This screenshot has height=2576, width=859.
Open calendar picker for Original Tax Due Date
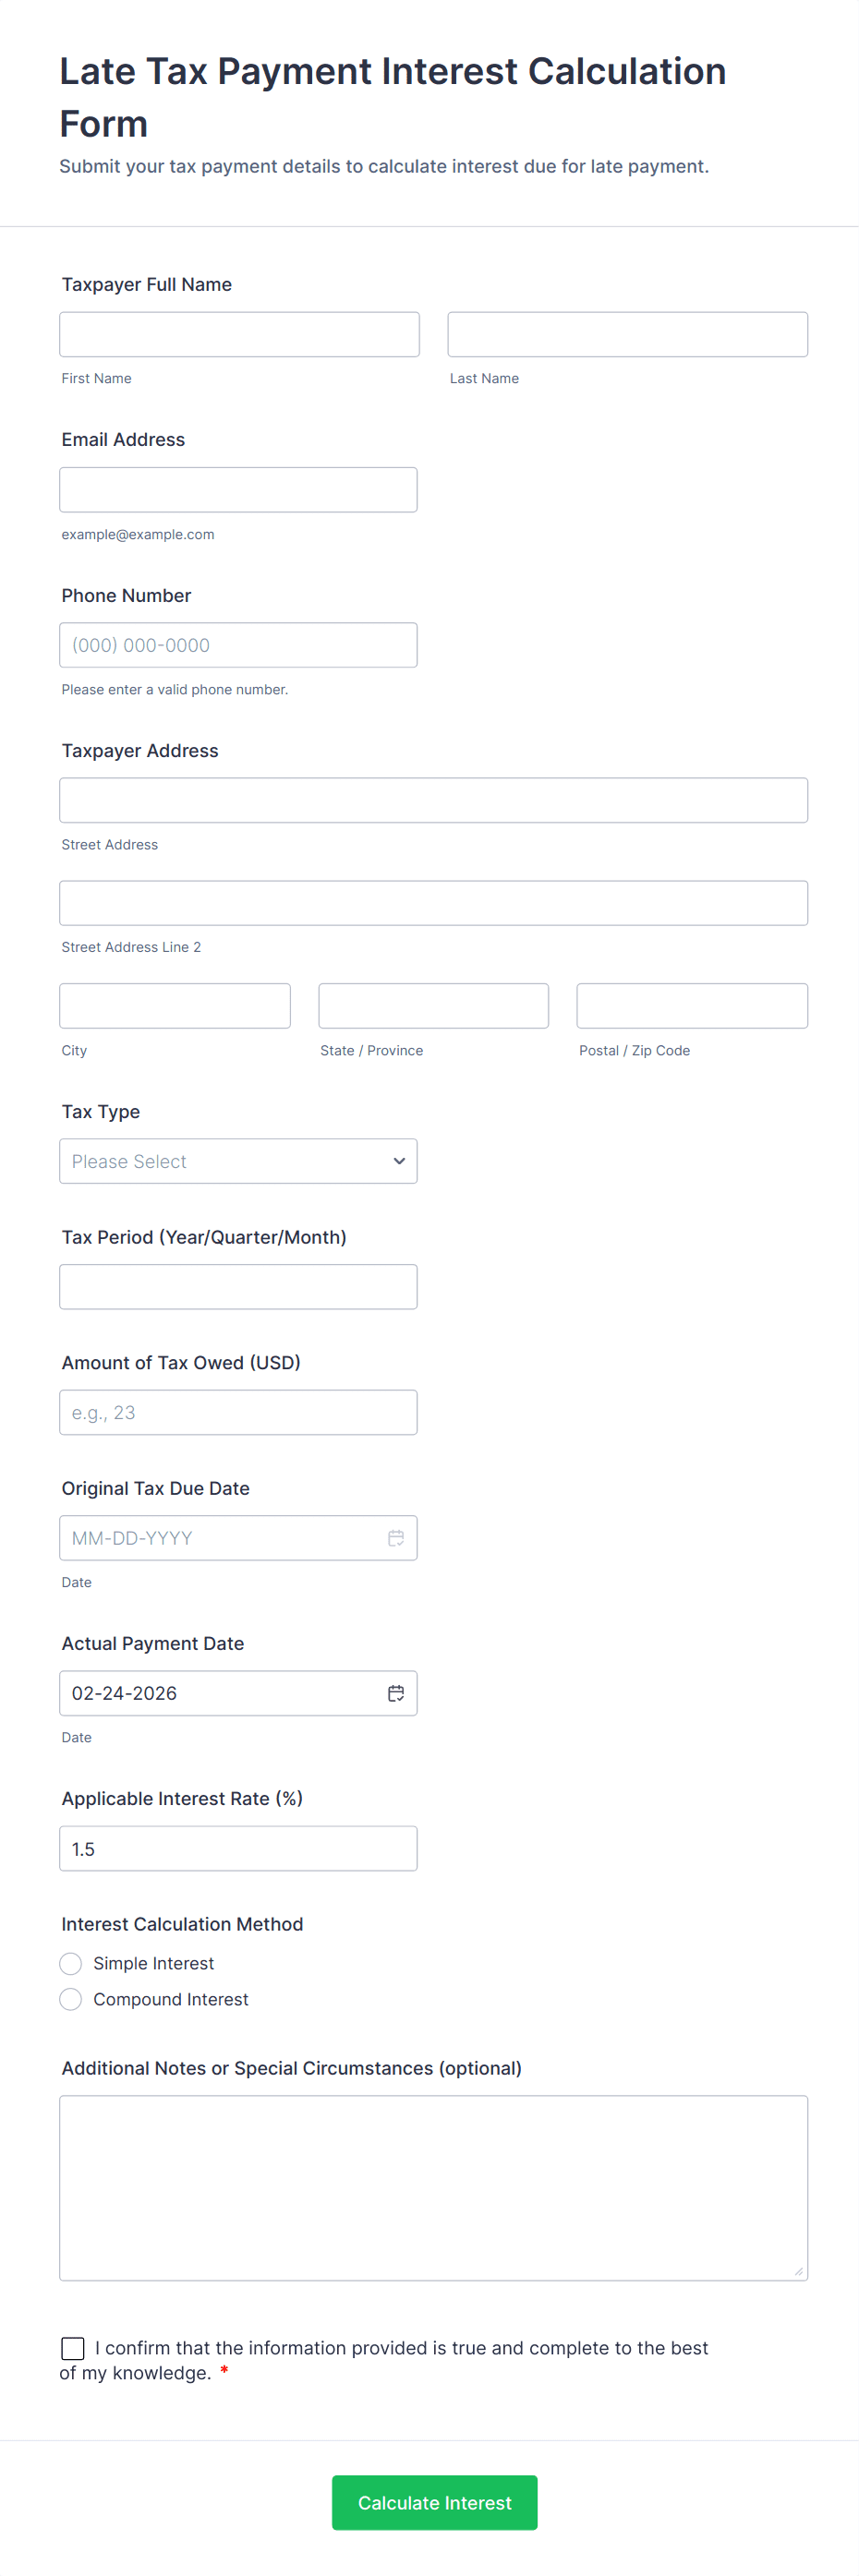396,1538
